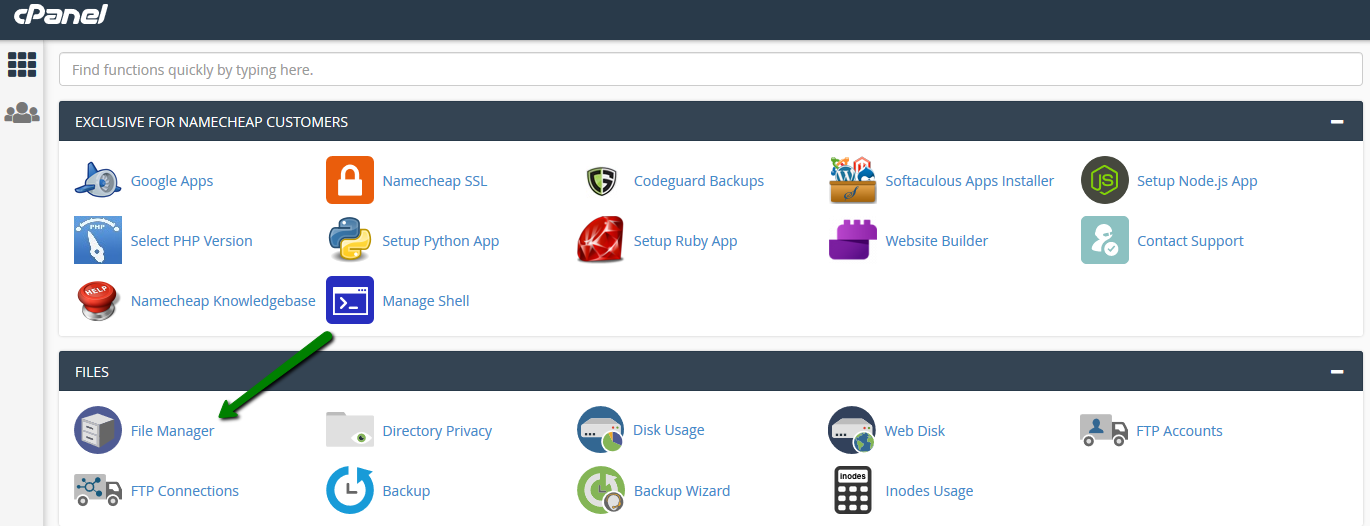
Task: Click the Backup clock icon
Action: [x=350, y=491]
